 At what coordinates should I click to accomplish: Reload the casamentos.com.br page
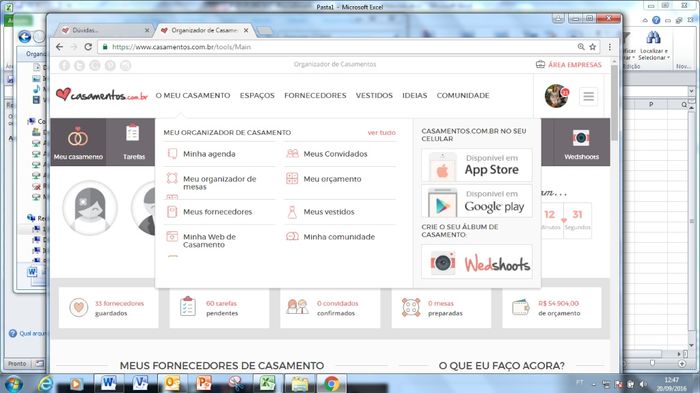tap(88, 47)
